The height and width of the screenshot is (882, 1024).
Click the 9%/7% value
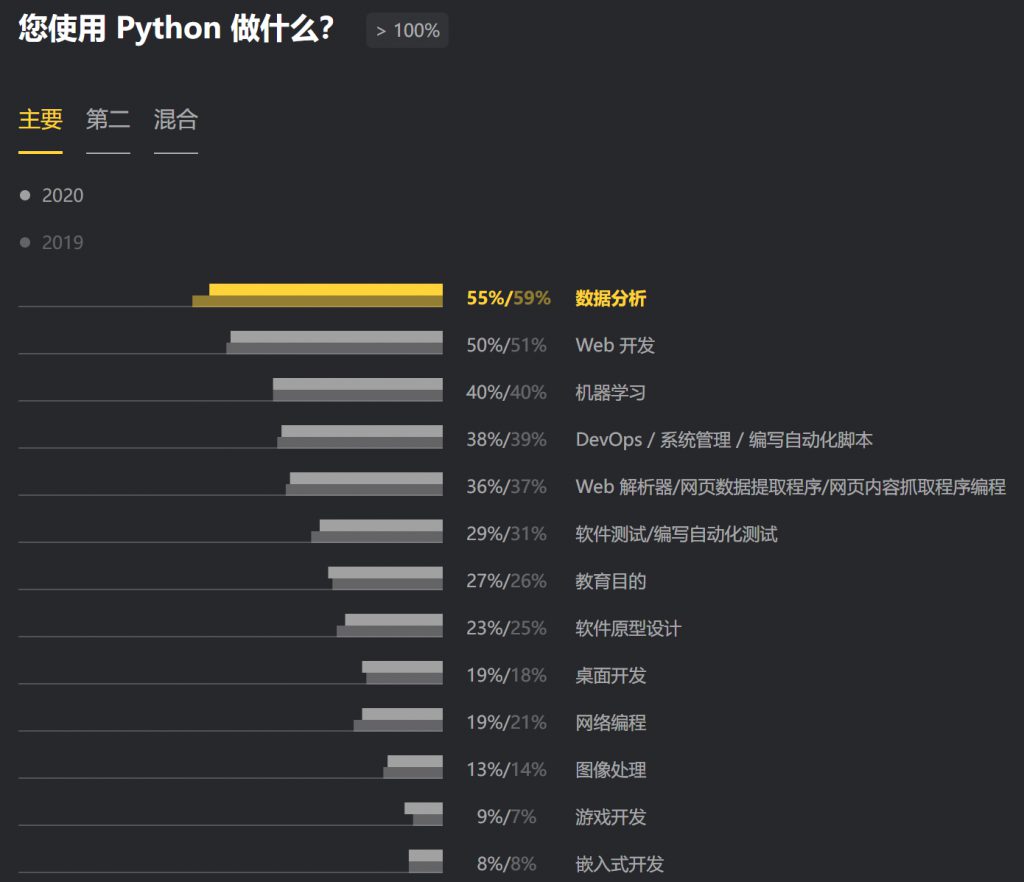(x=506, y=817)
